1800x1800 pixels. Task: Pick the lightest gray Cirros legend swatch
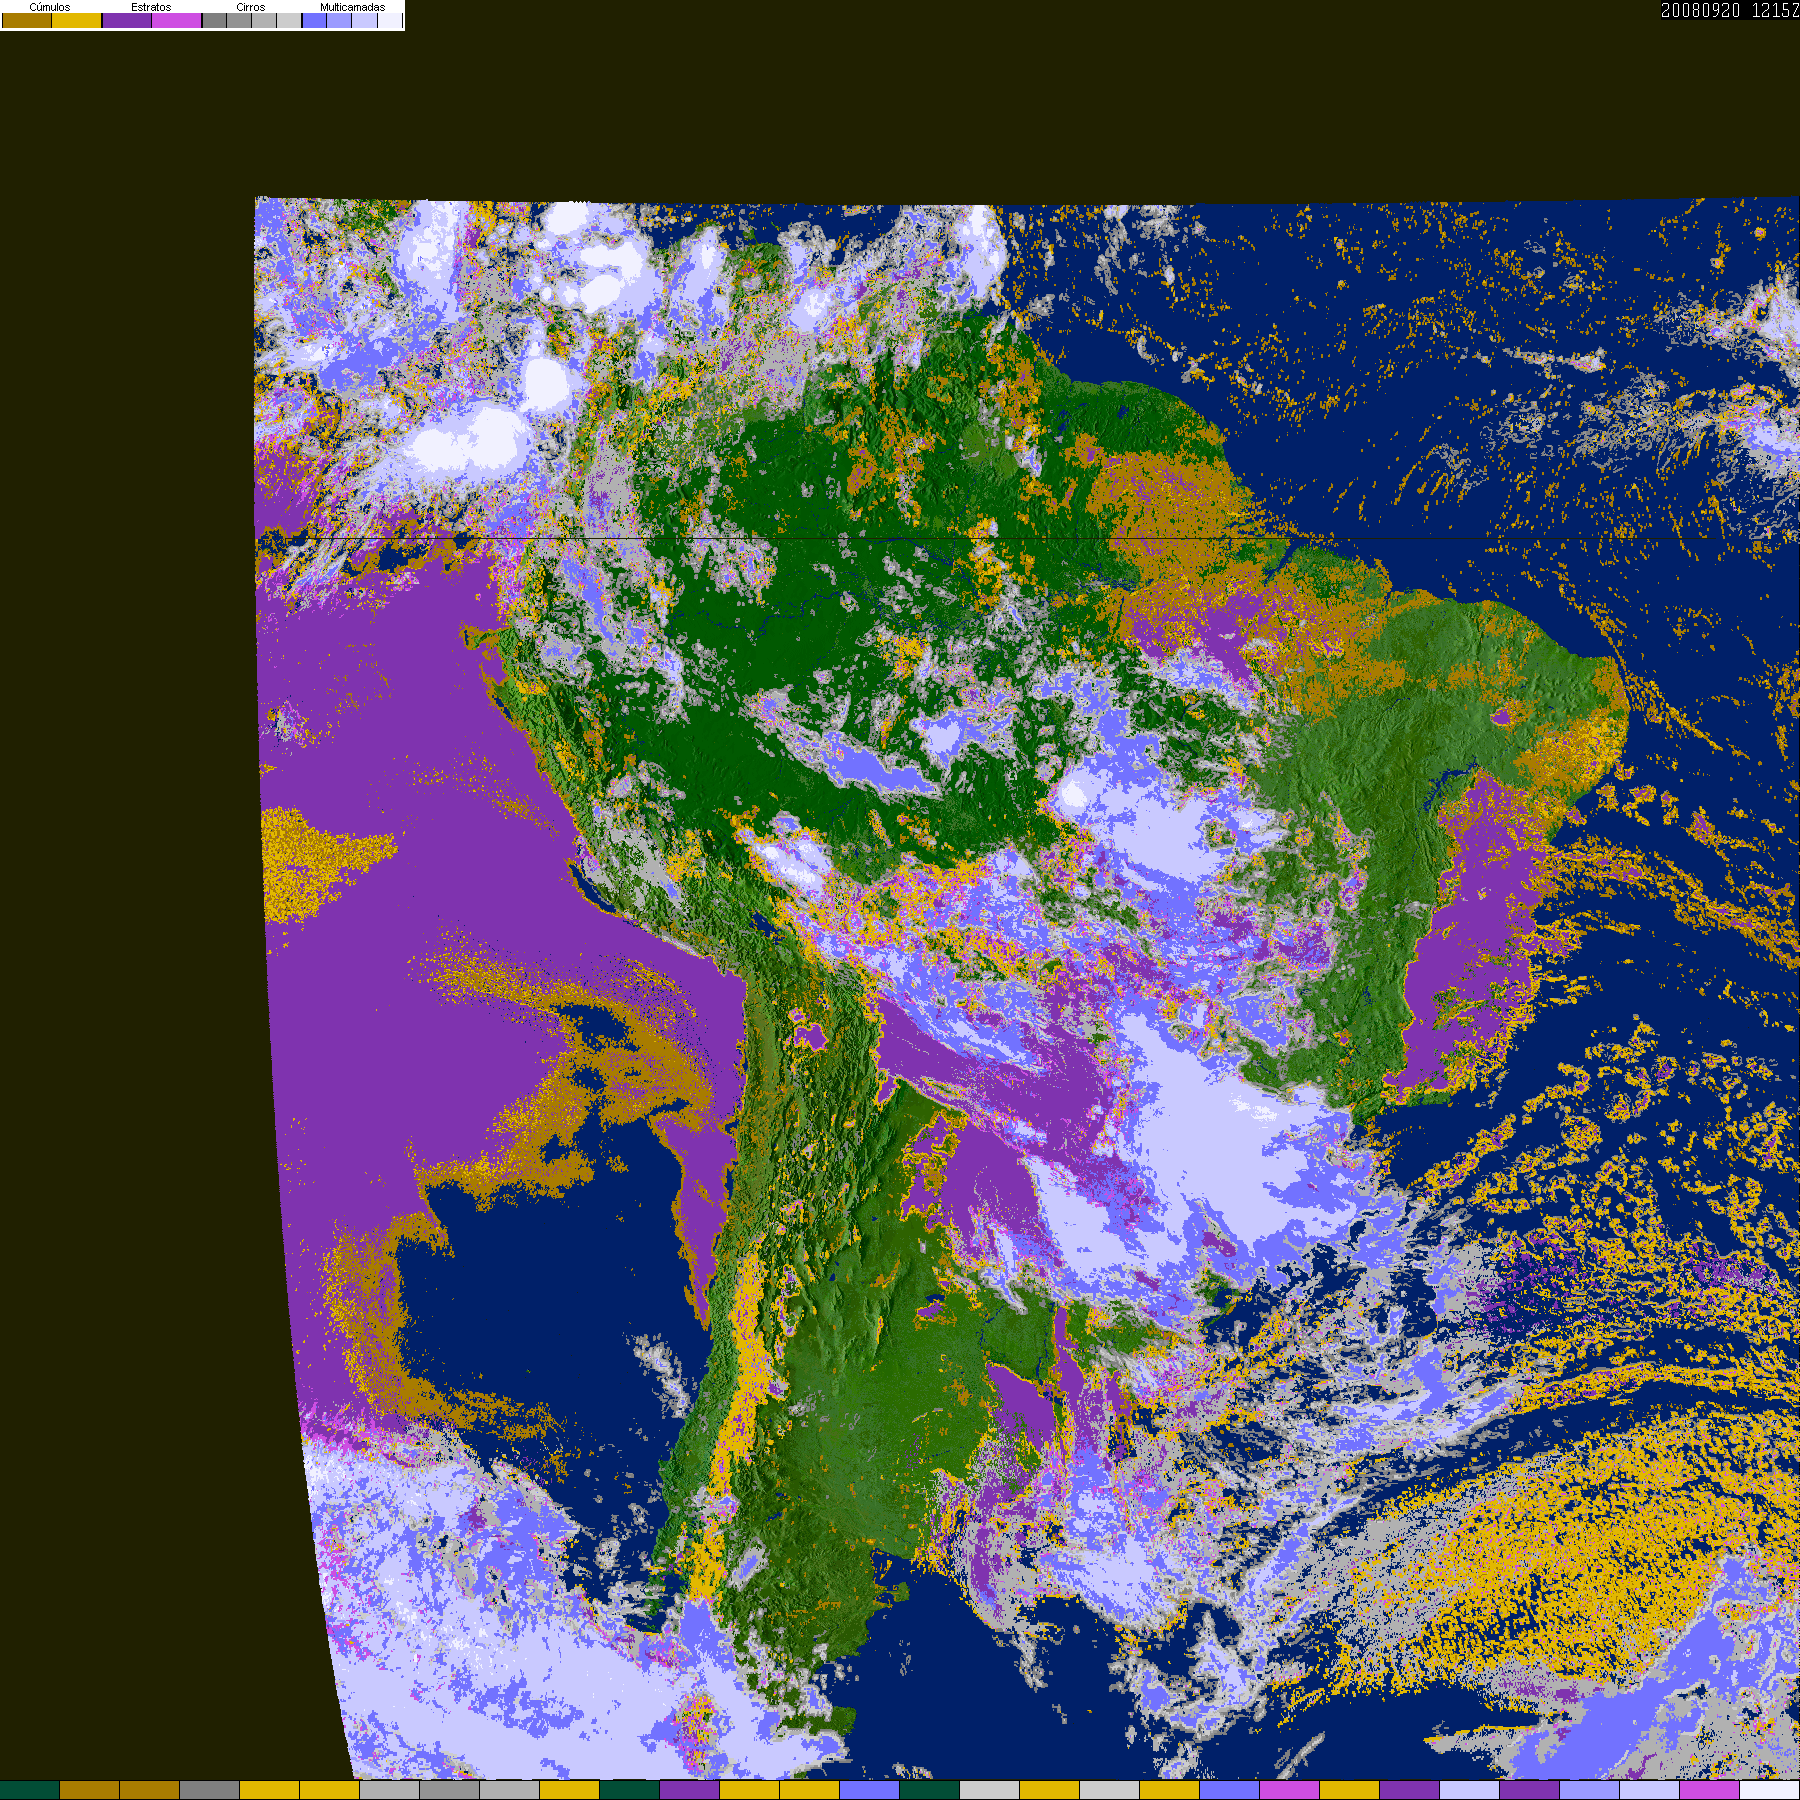tap(289, 20)
